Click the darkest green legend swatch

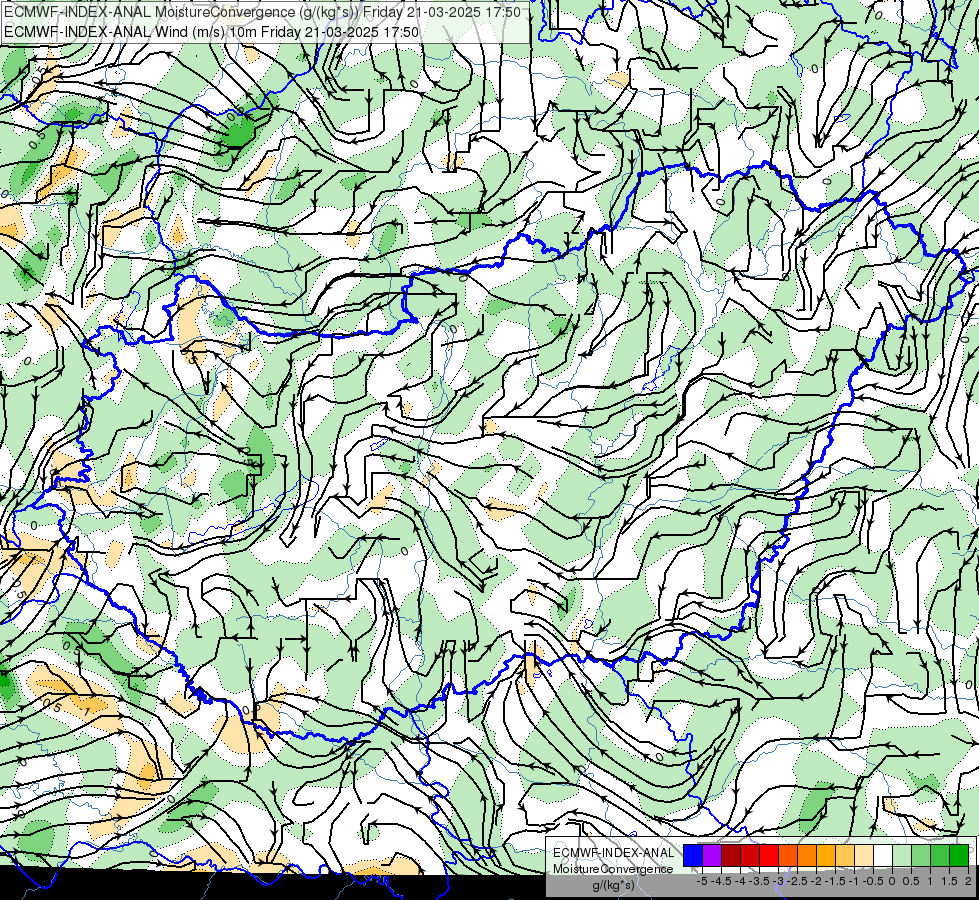pos(959,855)
